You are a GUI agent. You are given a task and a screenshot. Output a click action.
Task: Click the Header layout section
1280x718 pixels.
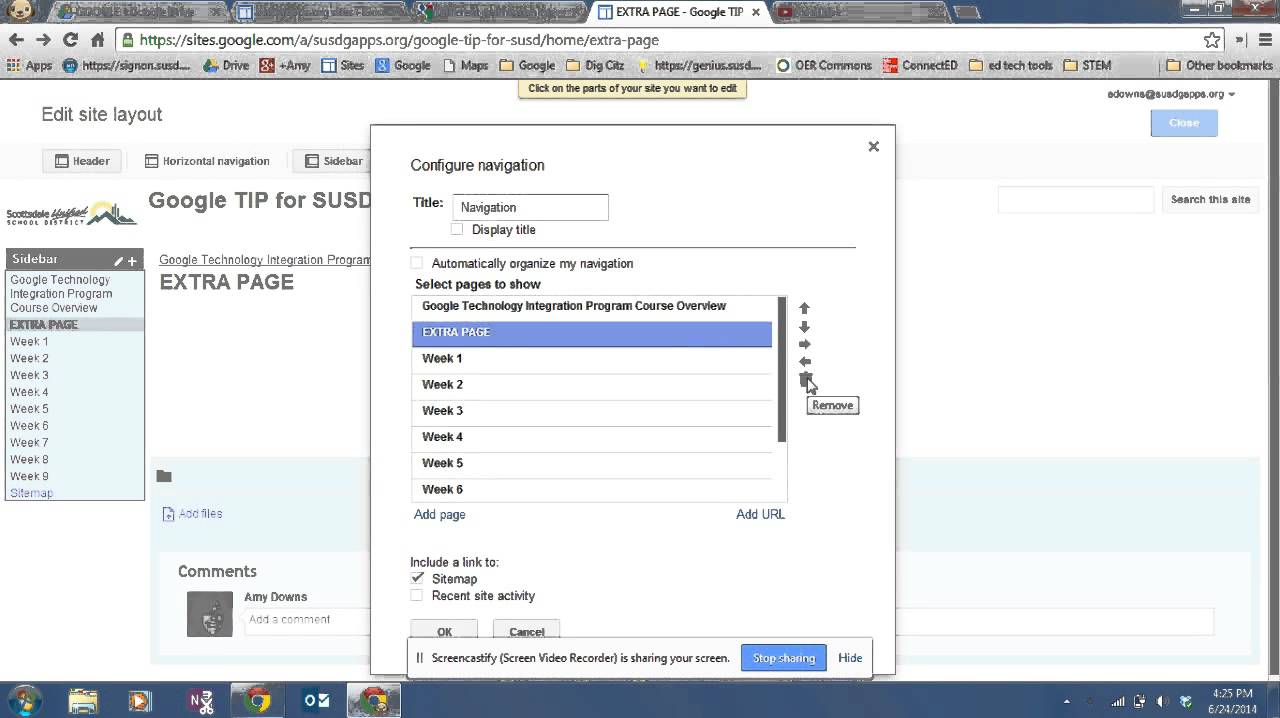[x=82, y=160]
